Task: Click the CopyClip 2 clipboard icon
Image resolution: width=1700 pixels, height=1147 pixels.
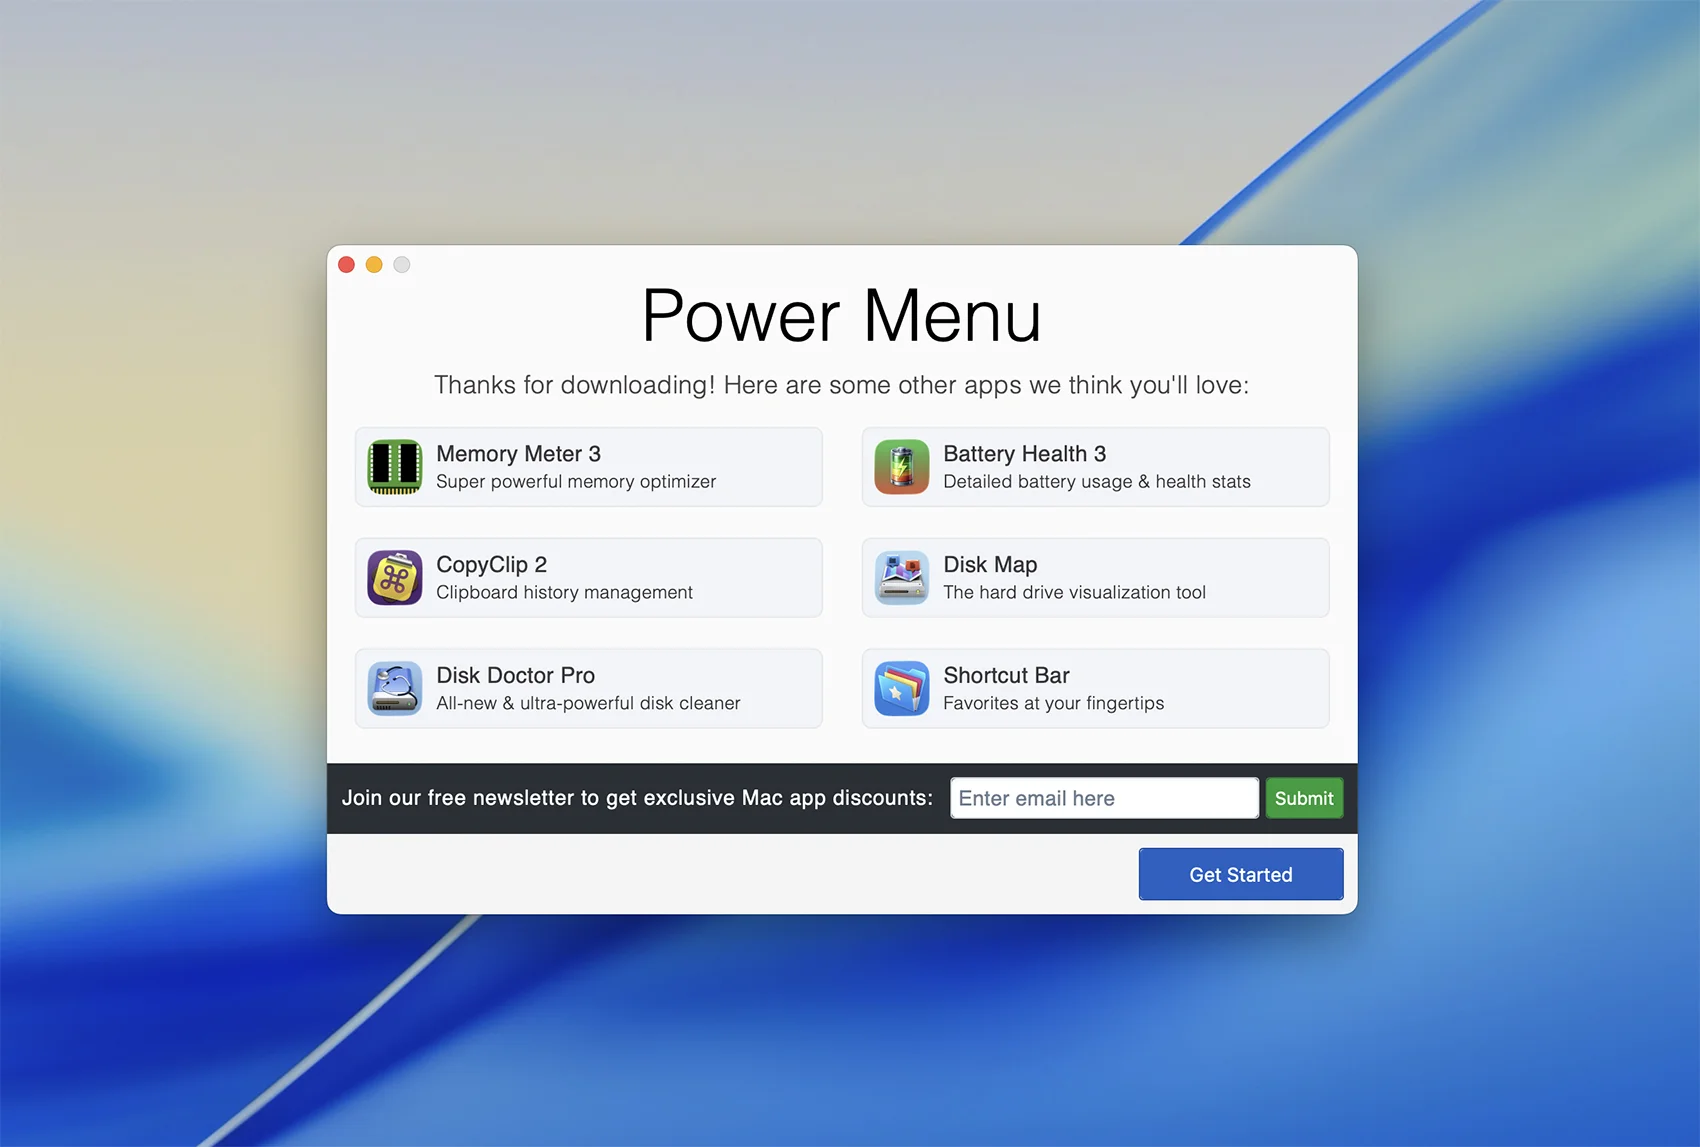Action: [394, 578]
